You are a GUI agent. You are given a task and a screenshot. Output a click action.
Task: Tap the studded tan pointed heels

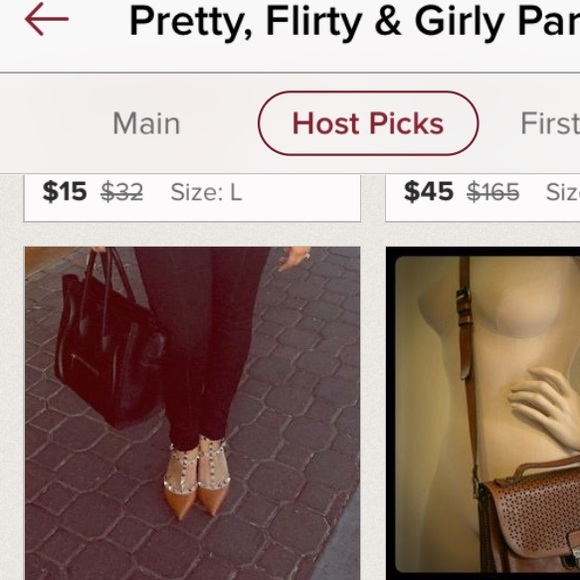[197, 477]
